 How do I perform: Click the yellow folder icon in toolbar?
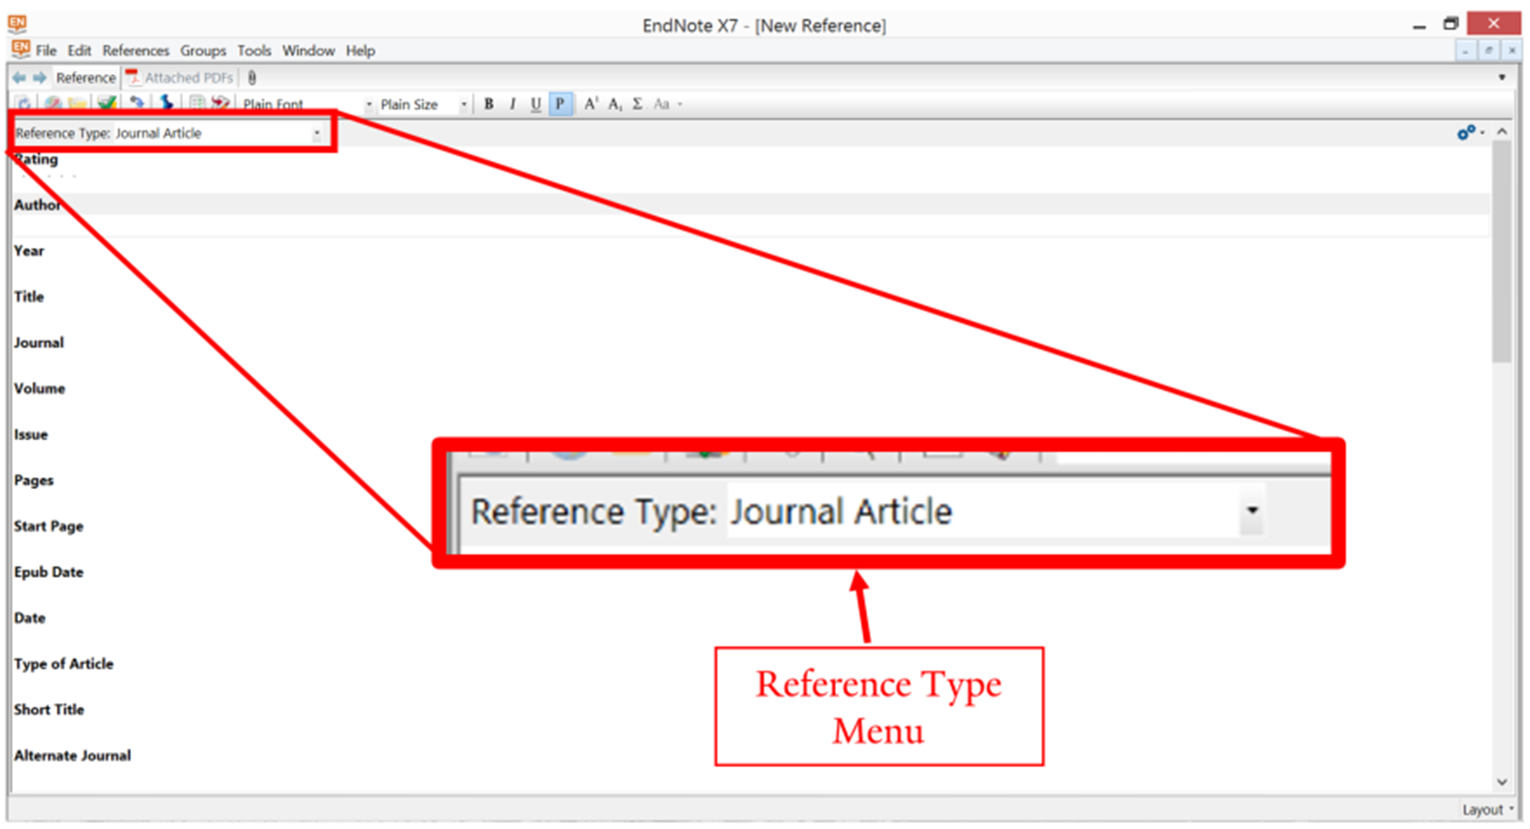pyautogui.click(x=77, y=103)
